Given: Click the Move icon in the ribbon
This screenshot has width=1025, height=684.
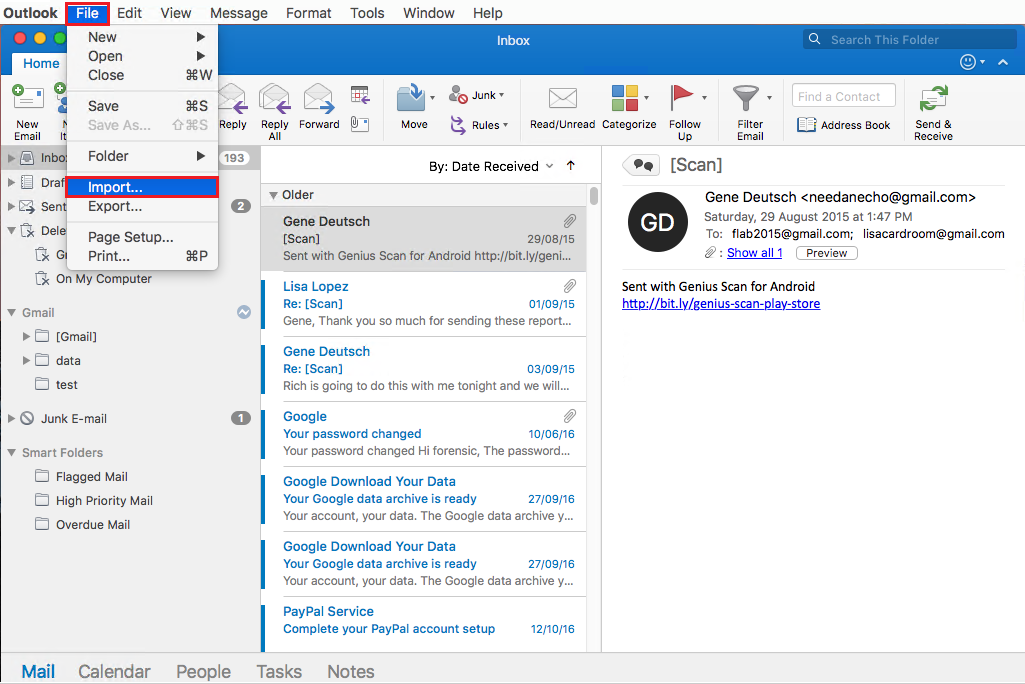Looking at the screenshot, I should [x=411, y=98].
